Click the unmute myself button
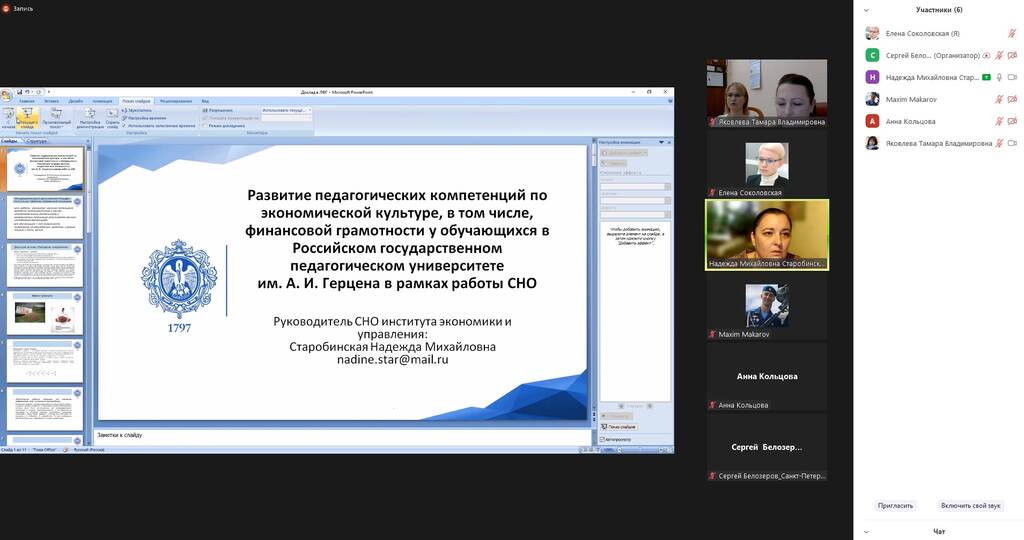The image size is (1024, 540). point(970,505)
